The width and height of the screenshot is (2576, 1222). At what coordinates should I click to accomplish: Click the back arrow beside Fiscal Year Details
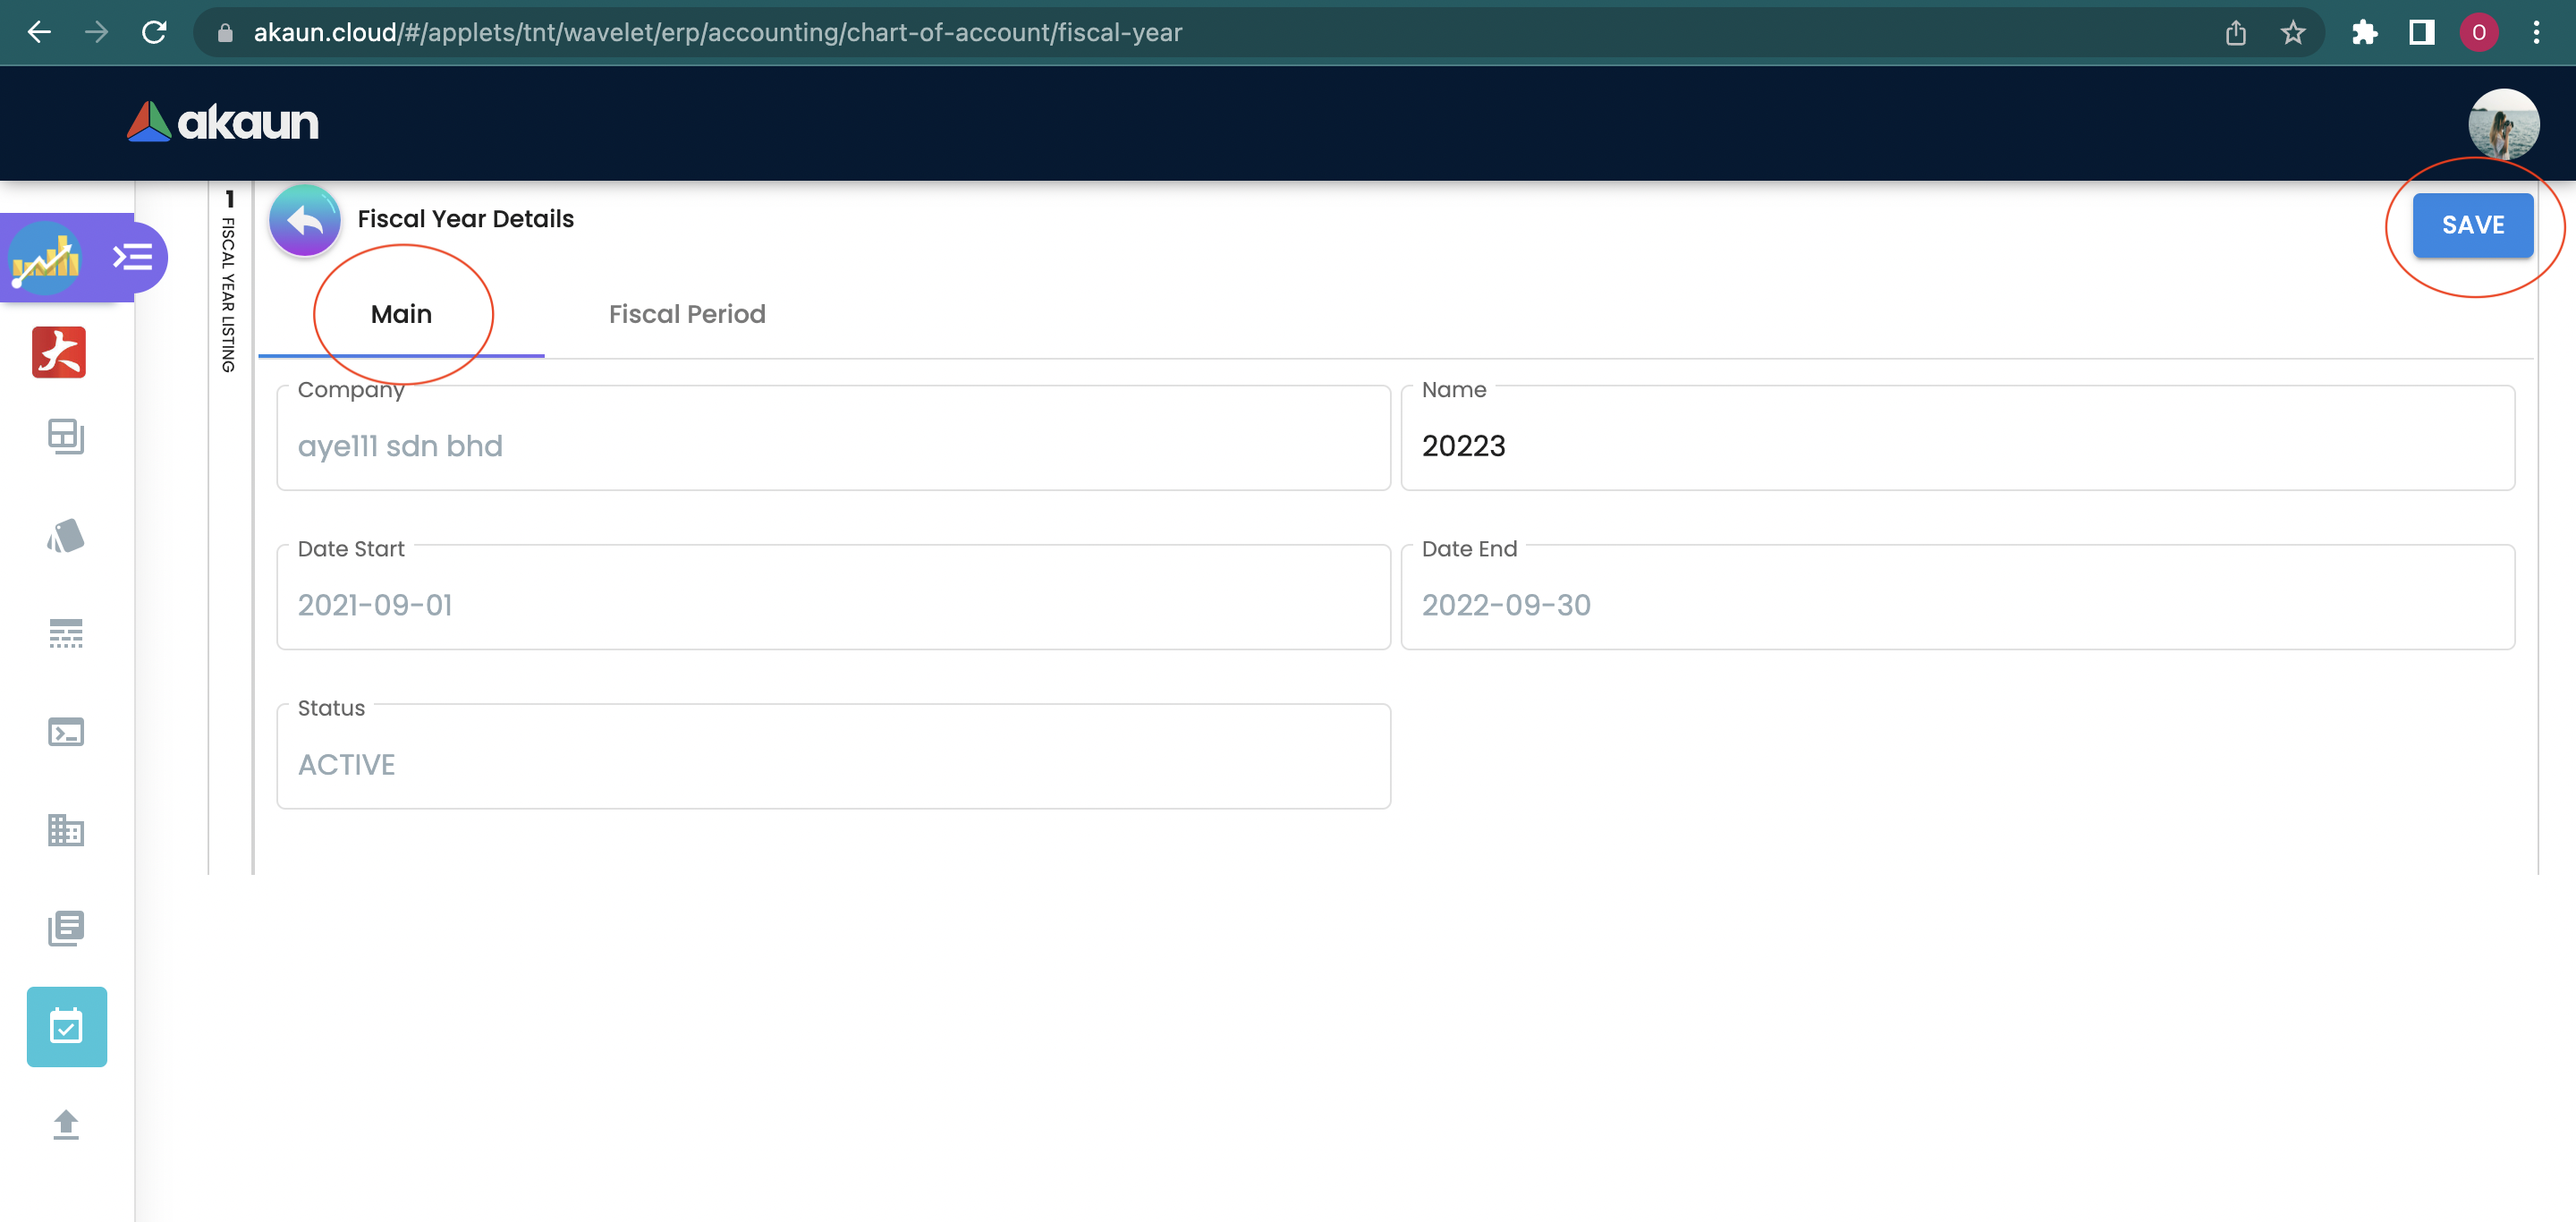(x=304, y=220)
